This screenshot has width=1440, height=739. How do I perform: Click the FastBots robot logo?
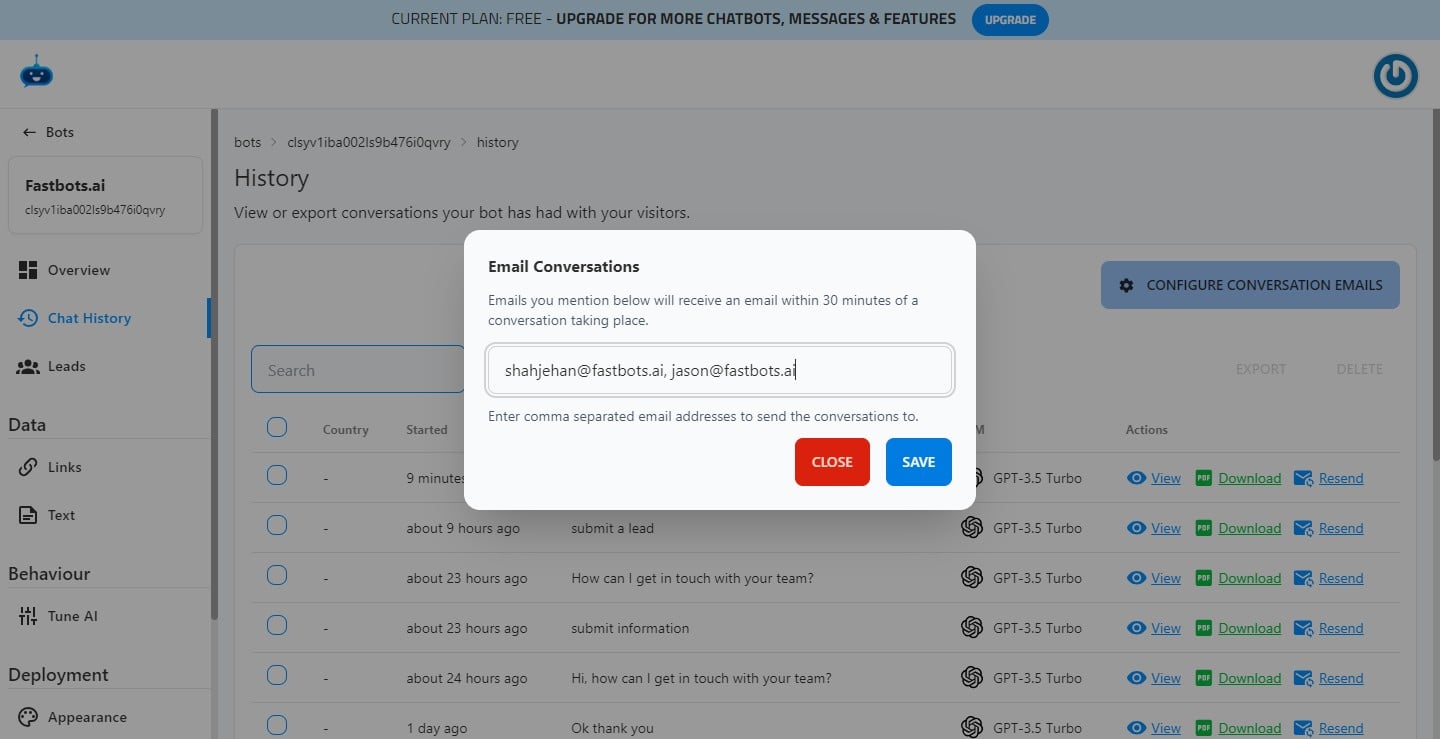point(36,71)
